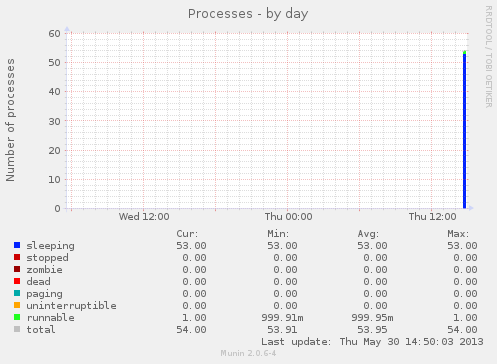Click the teal paging legend swatch

(17, 293)
